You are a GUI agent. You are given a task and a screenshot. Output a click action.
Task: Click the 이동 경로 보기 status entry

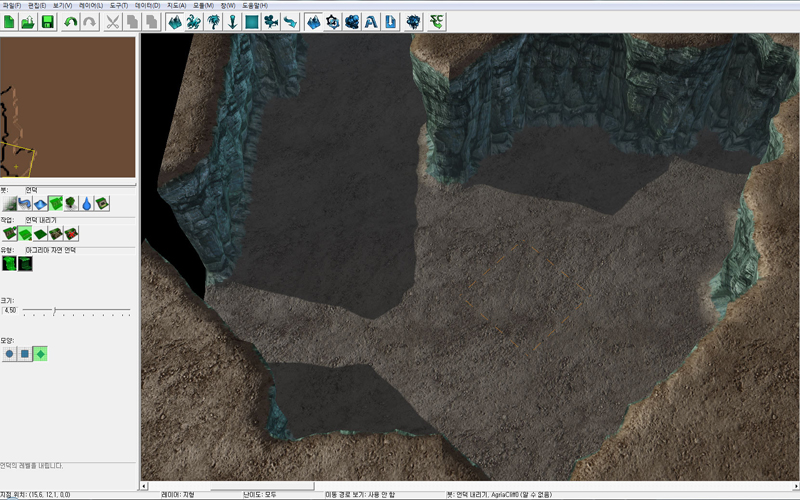360,495
